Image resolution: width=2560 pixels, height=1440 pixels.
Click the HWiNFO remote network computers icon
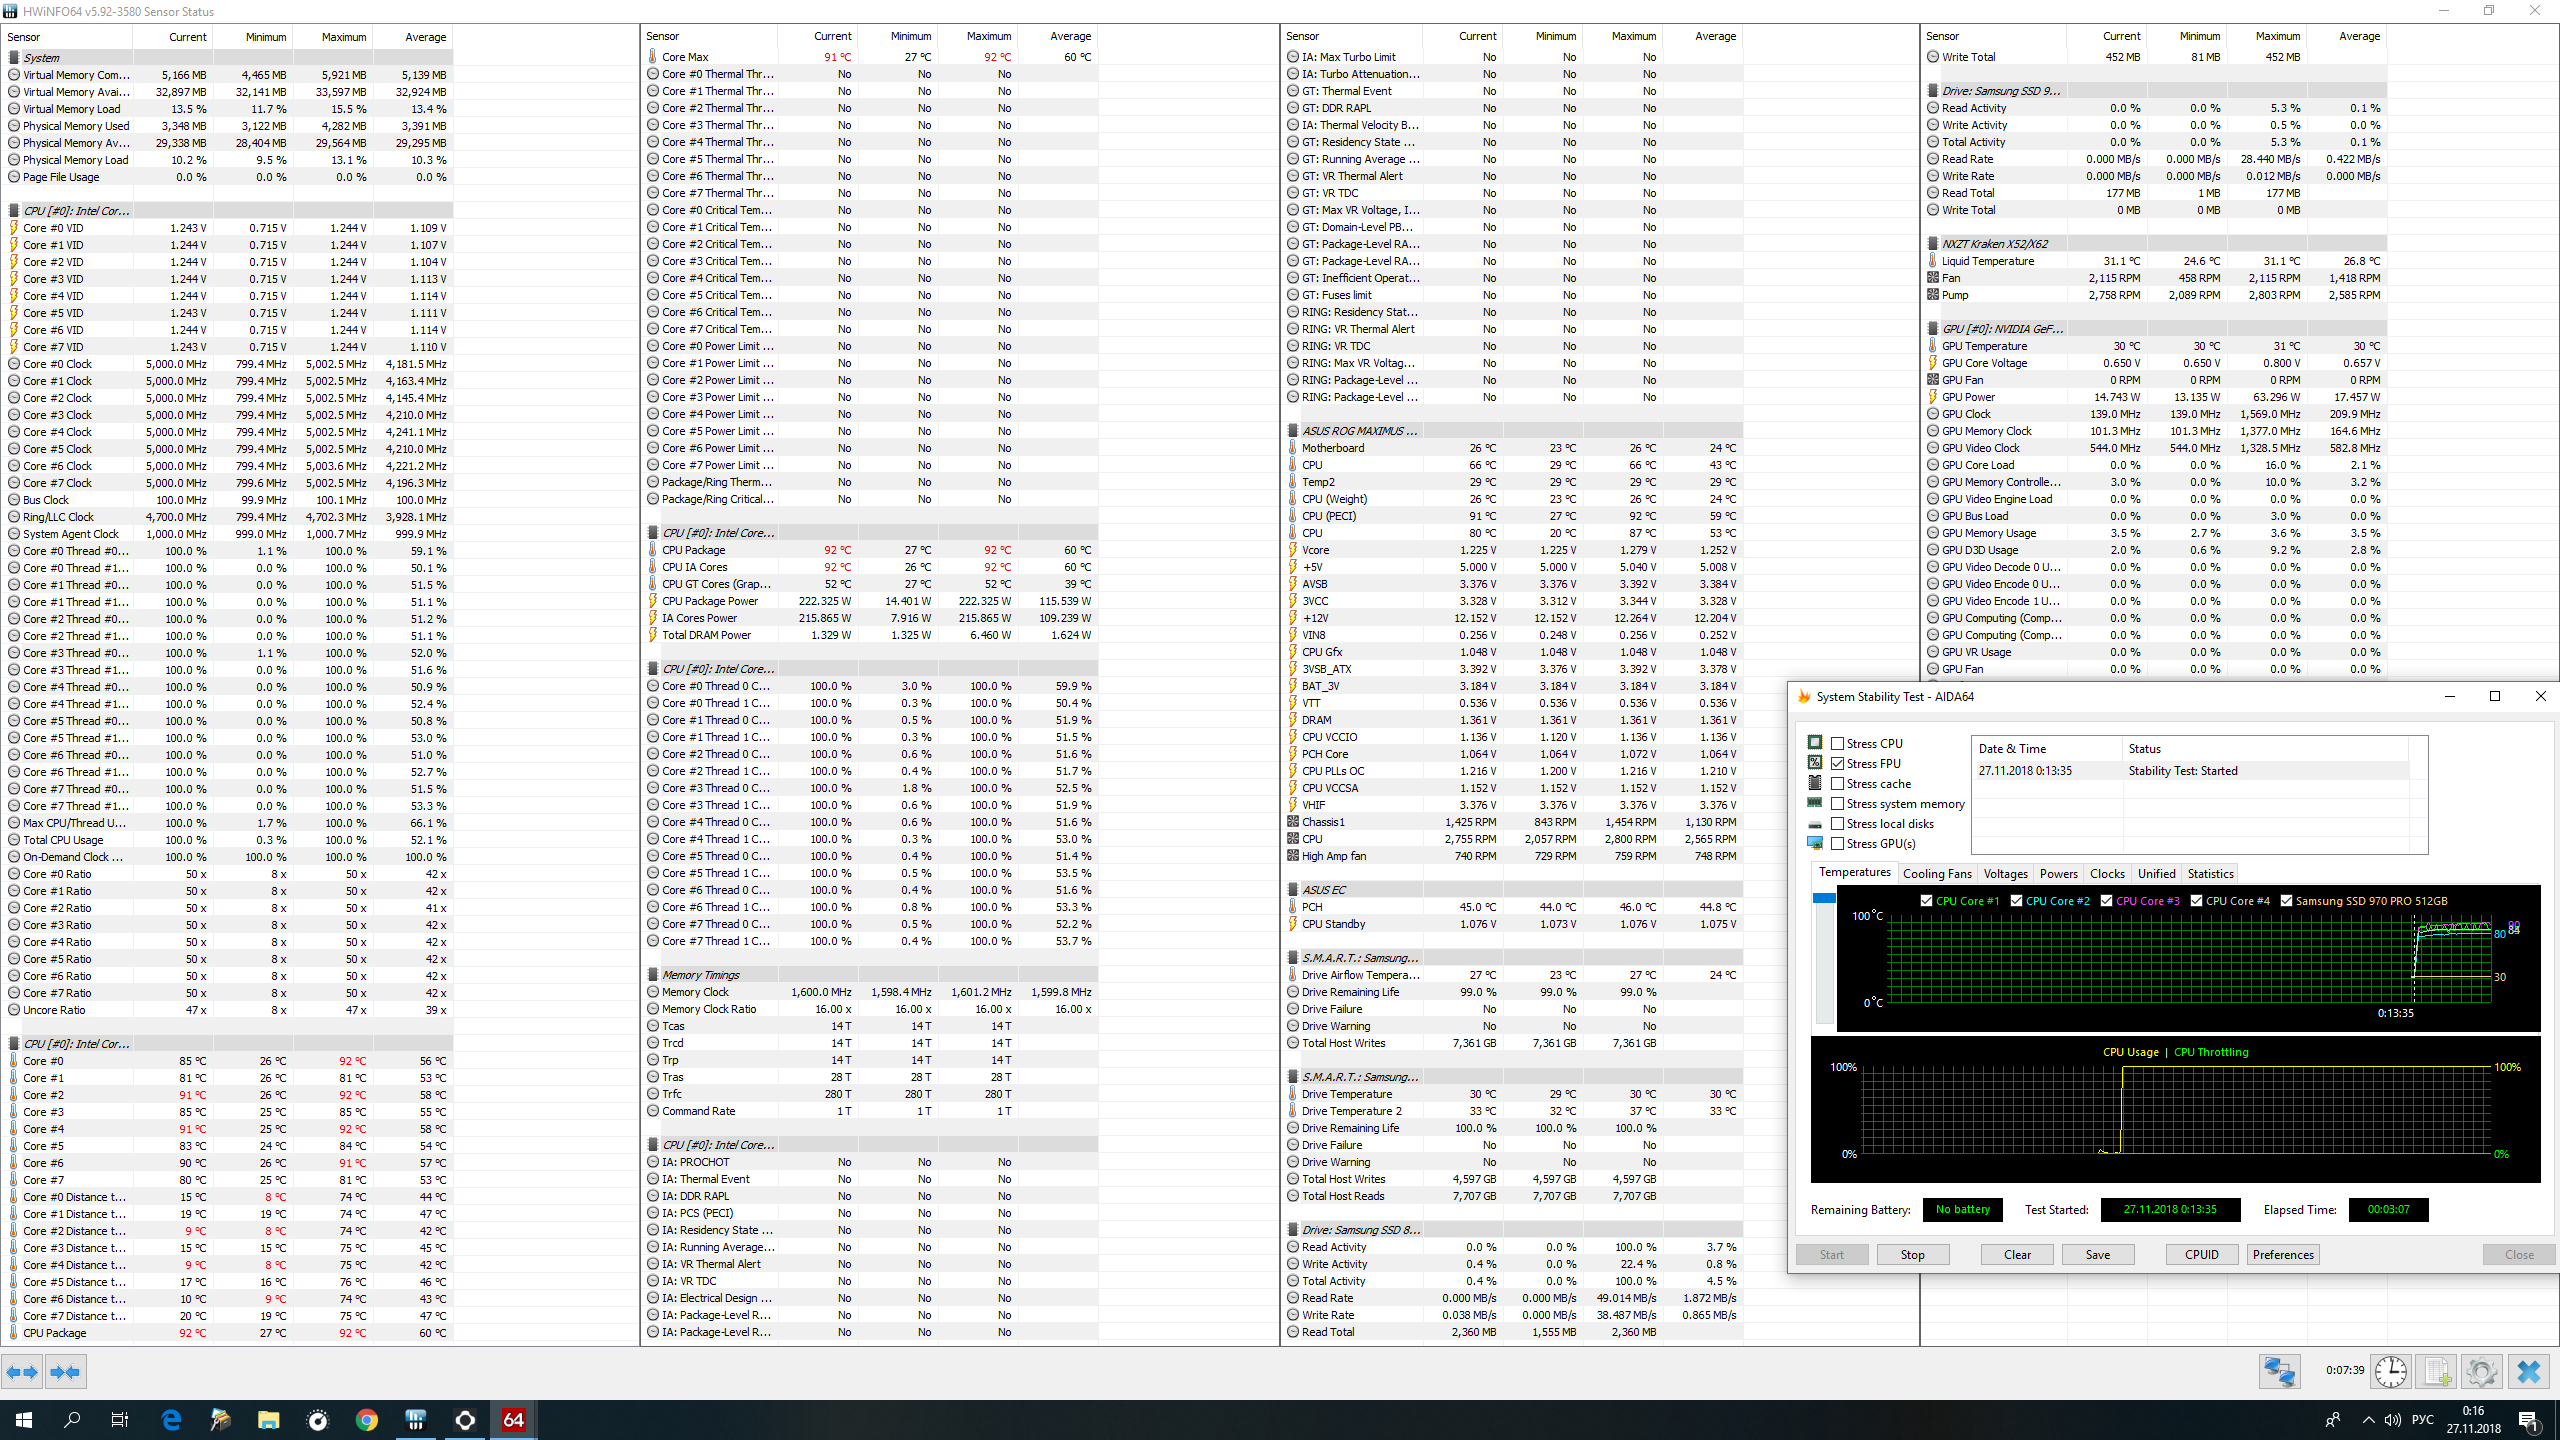[2279, 1371]
